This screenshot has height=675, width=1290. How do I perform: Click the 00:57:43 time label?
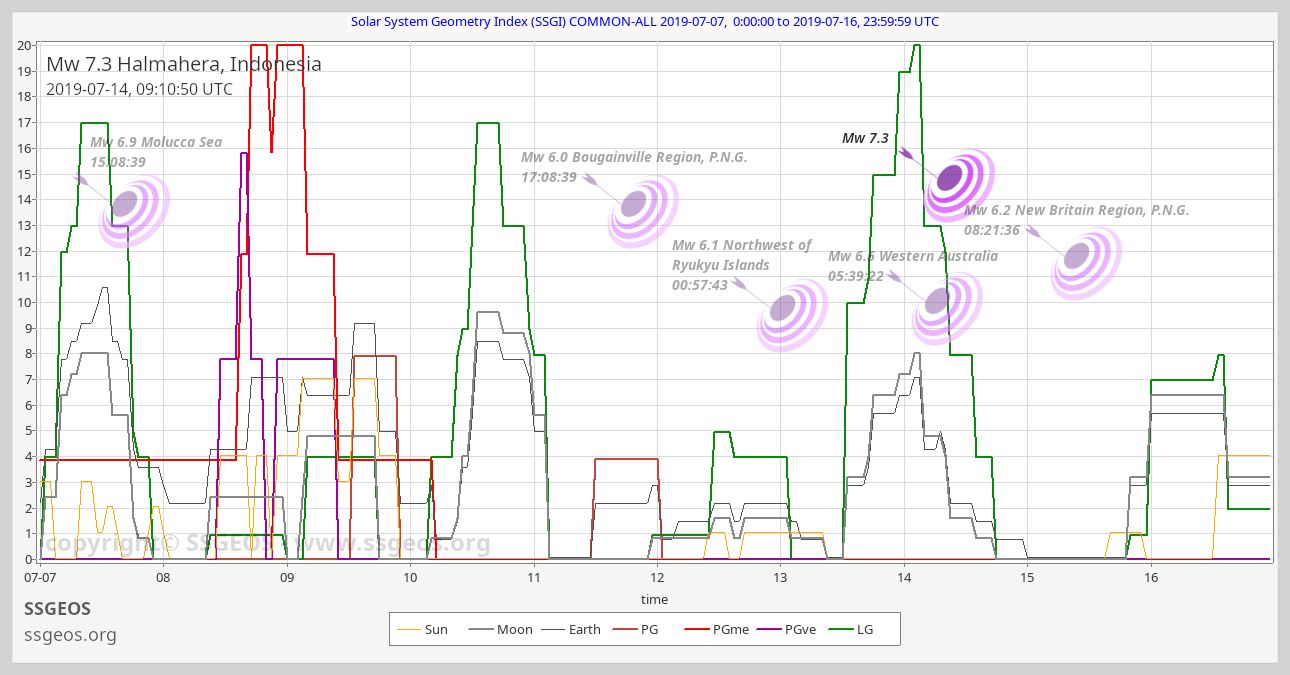click(700, 285)
